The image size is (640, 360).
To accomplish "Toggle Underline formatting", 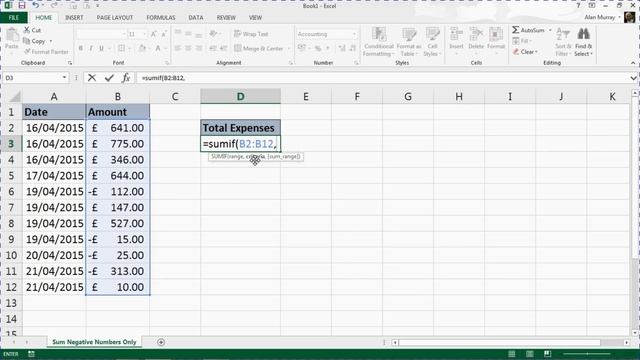I will click(x=101, y=48).
